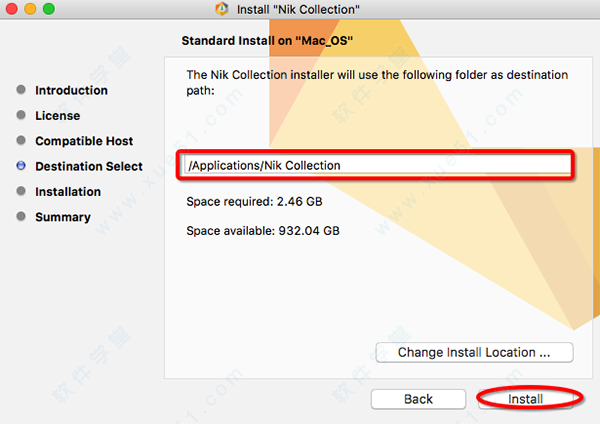Click the Installation step label
Viewport: 600px width, 424px height.
(68, 191)
